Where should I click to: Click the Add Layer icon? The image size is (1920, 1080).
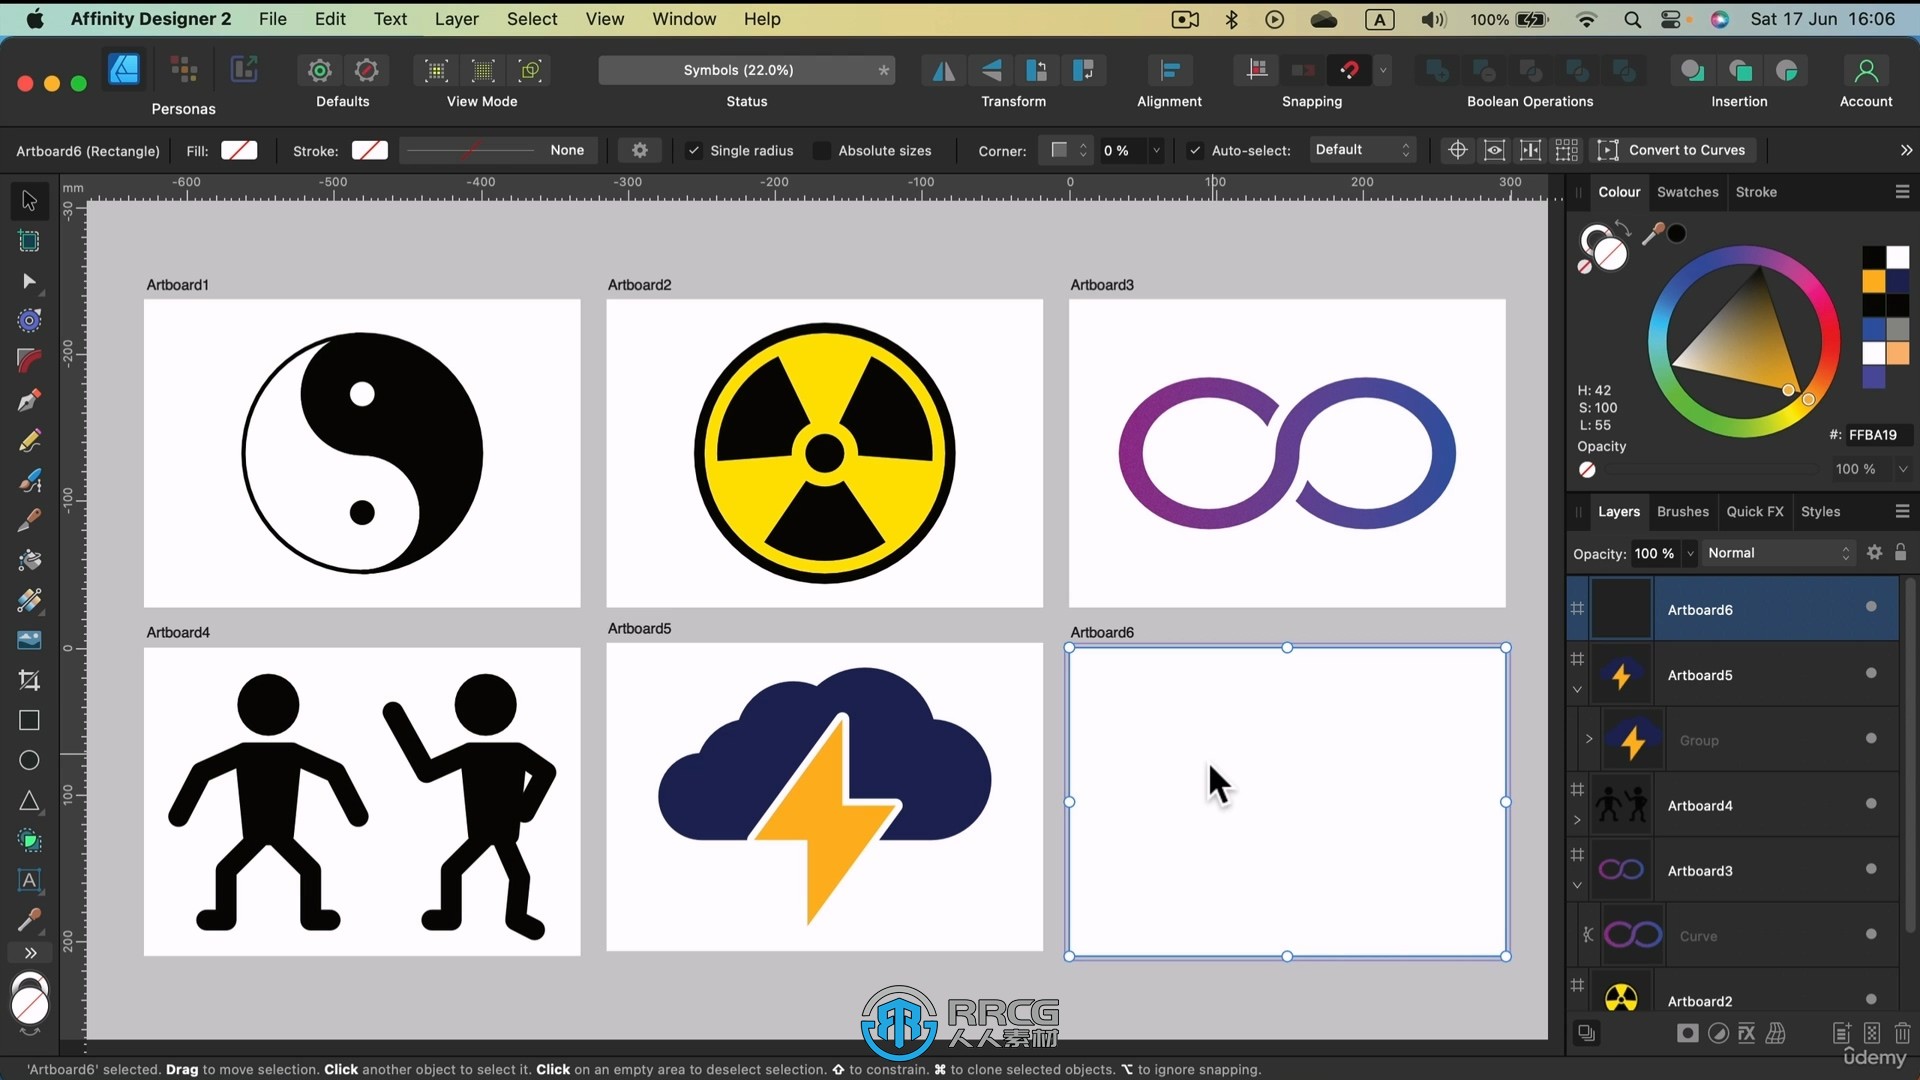pyautogui.click(x=1842, y=1033)
